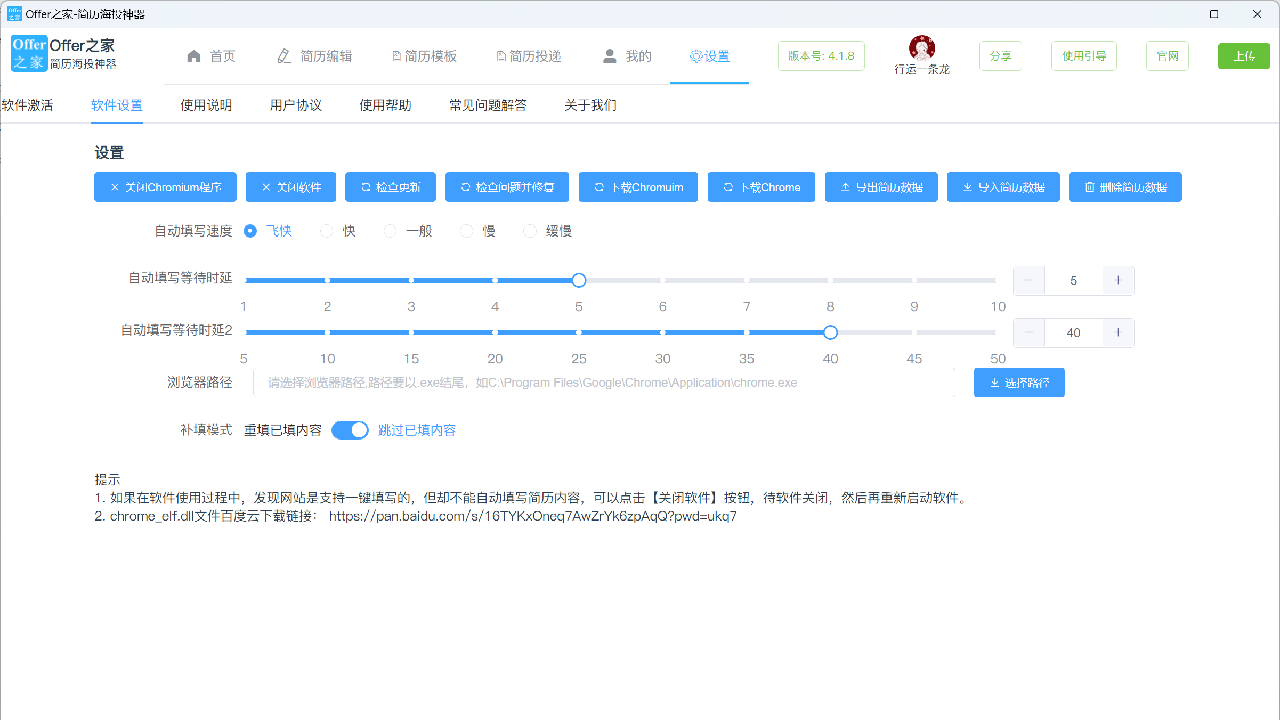Image resolution: width=1280 pixels, height=720 pixels.
Task: Decrease the second delay using minus stepper
Action: [1028, 332]
